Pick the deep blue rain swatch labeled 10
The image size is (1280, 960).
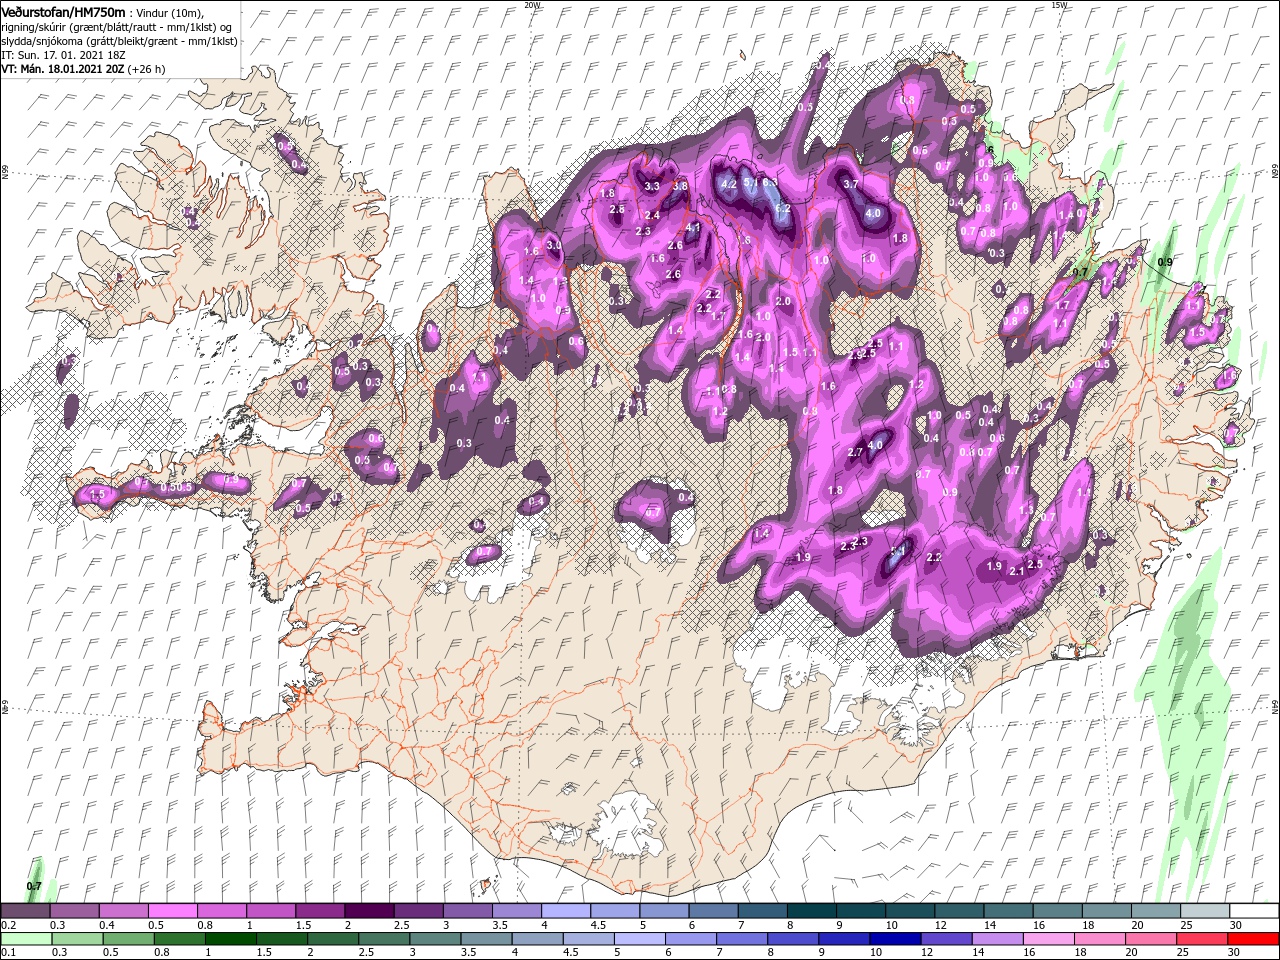coord(894,939)
